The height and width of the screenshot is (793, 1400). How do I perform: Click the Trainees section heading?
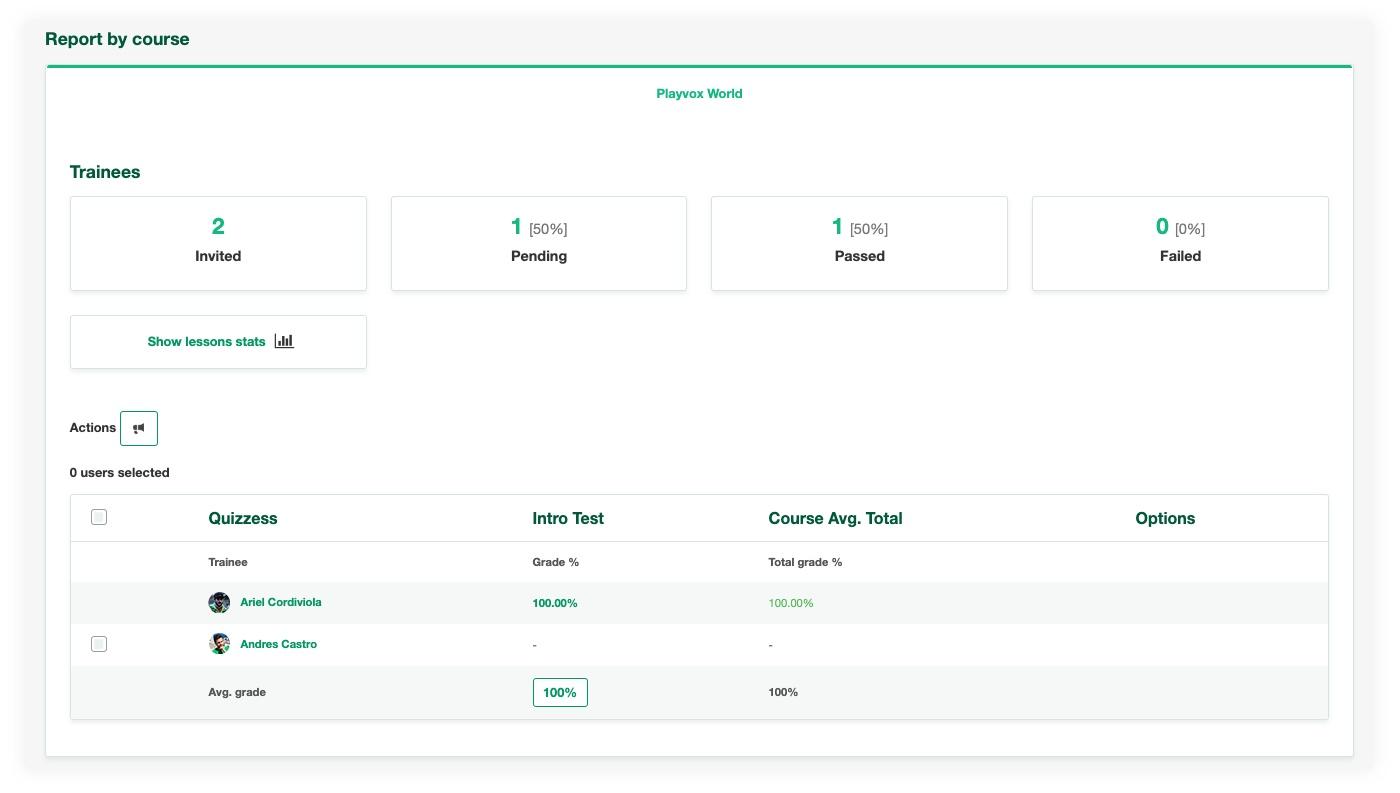(x=105, y=172)
